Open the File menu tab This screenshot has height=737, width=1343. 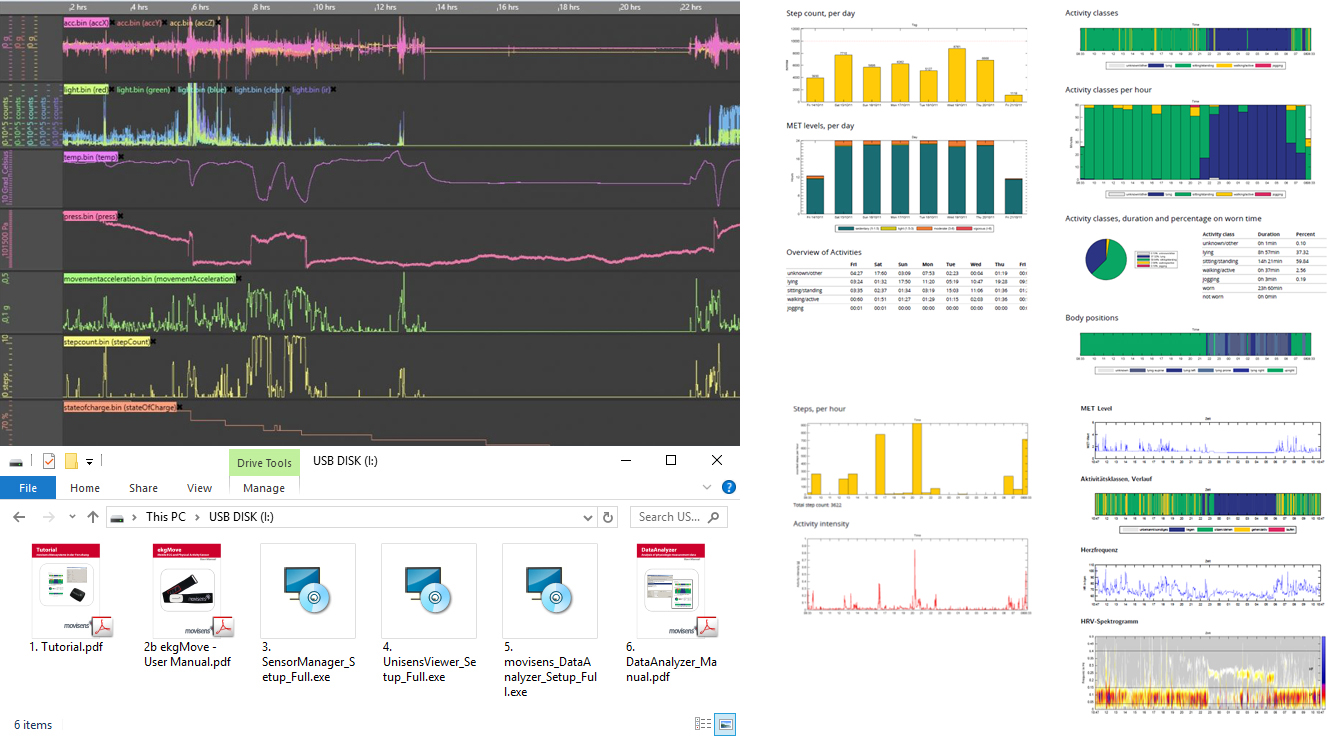(x=28, y=488)
